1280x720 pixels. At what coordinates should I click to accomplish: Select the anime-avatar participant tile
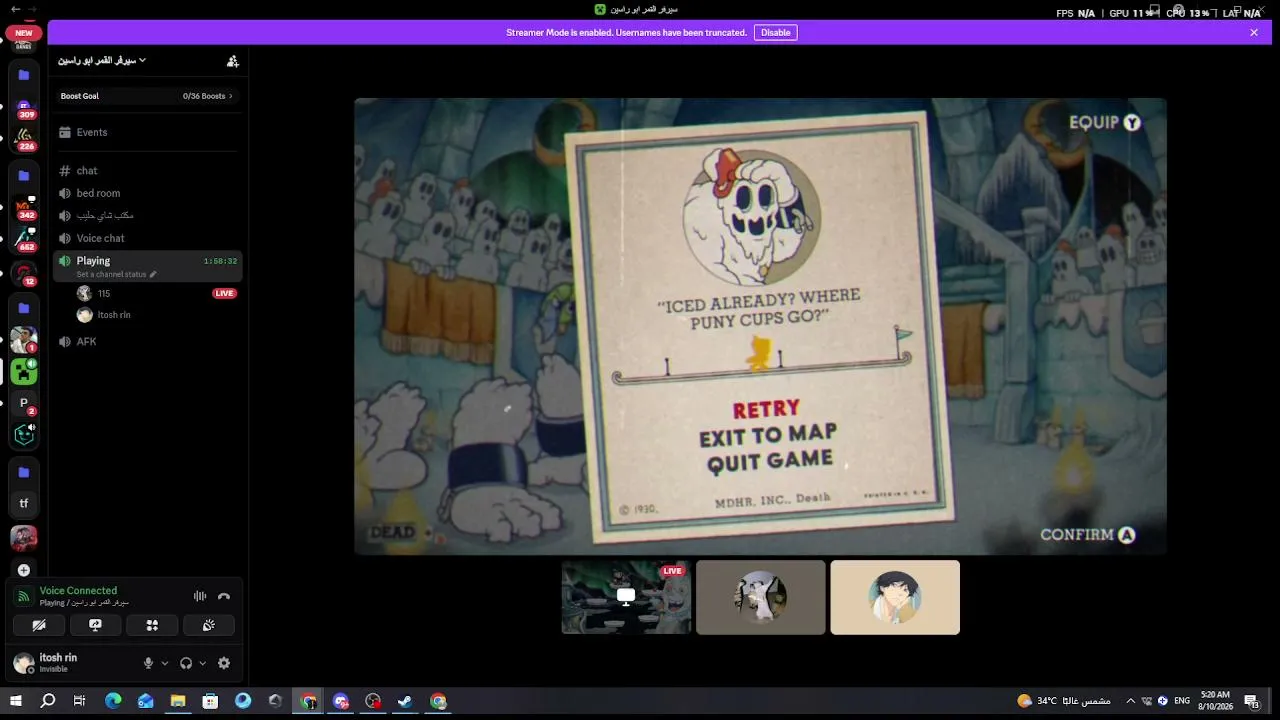coord(895,597)
